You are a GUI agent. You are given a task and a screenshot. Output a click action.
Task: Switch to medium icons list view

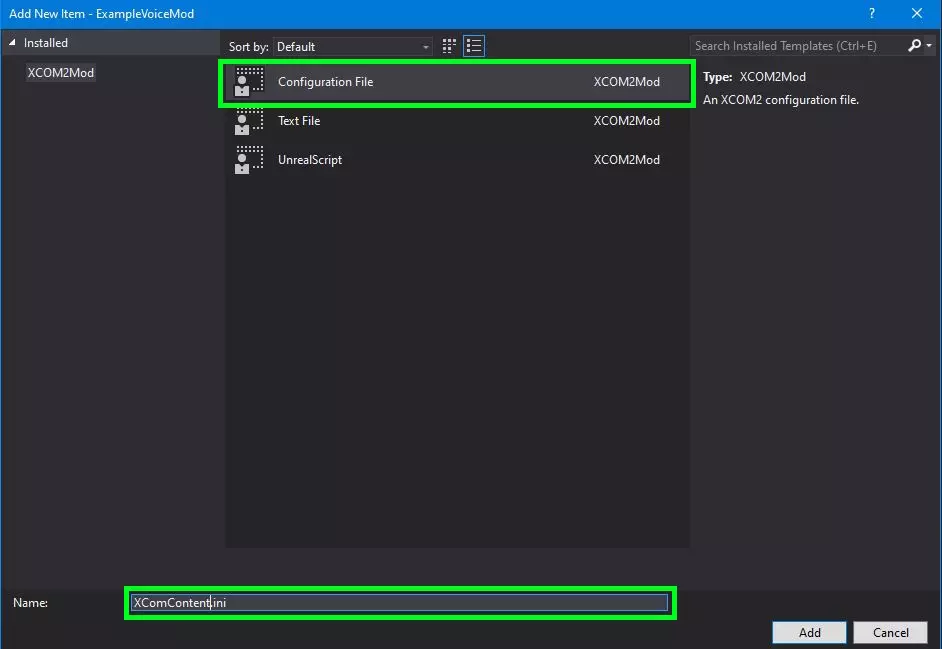tap(474, 46)
